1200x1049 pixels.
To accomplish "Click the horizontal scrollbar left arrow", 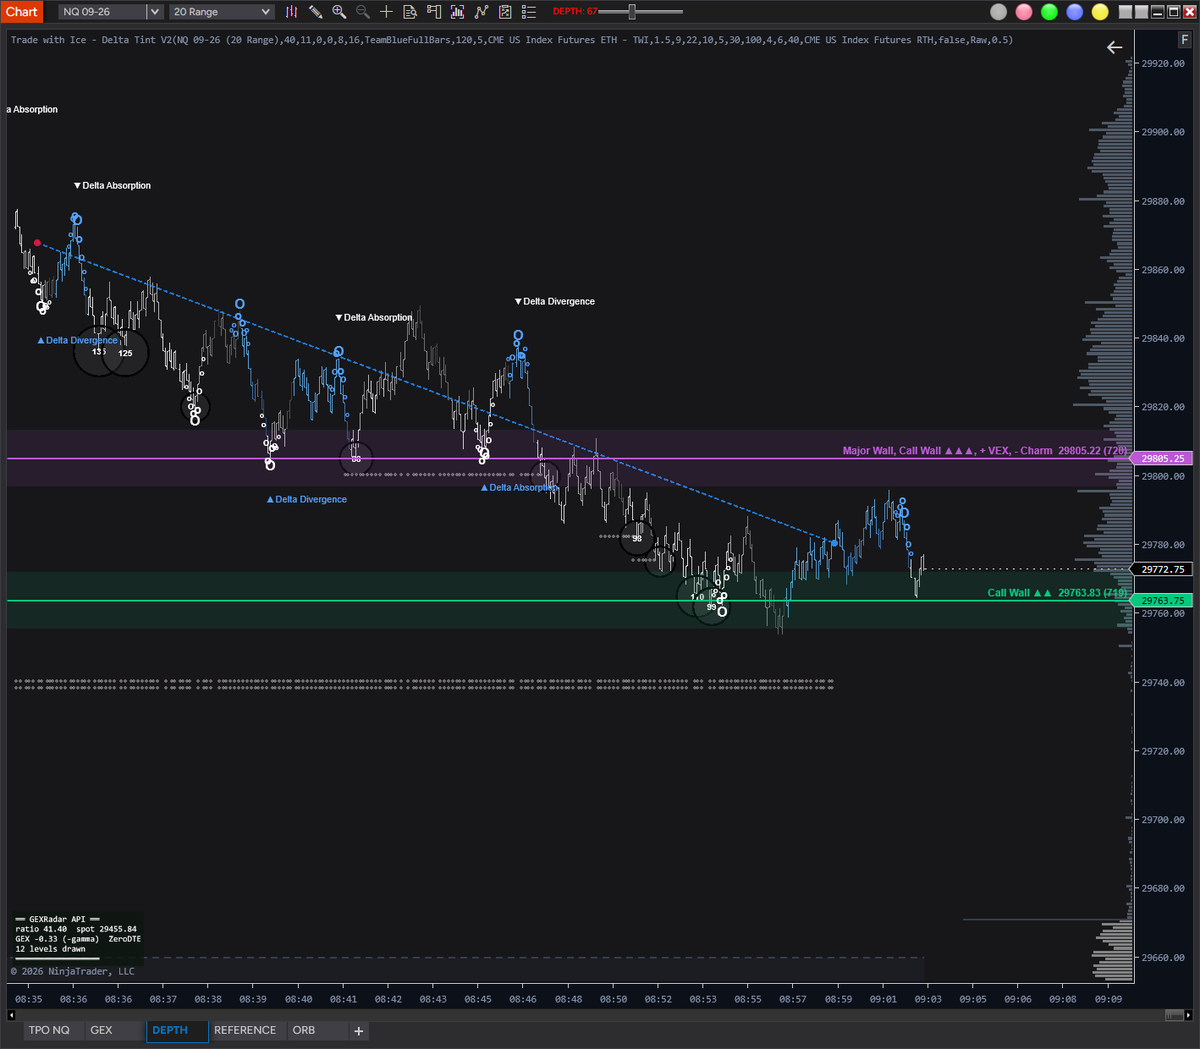I will [x=12, y=1015].
